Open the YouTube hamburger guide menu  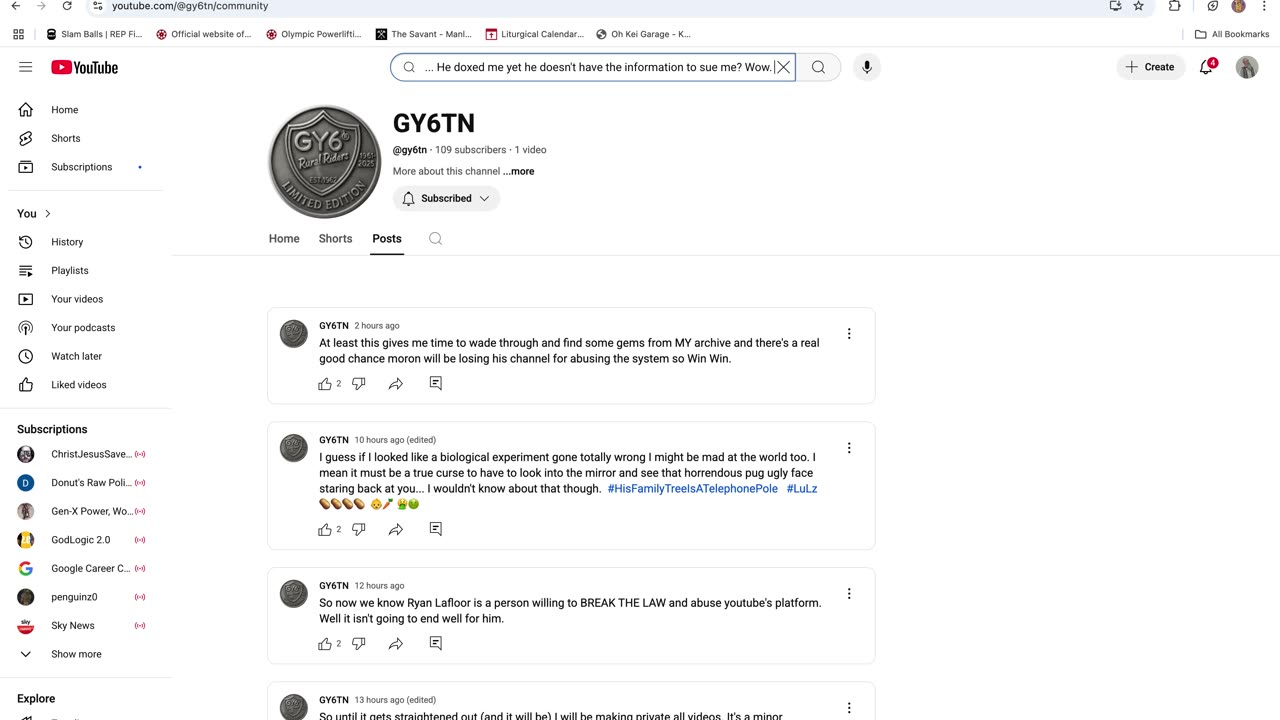pyautogui.click(x=26, y=67)
